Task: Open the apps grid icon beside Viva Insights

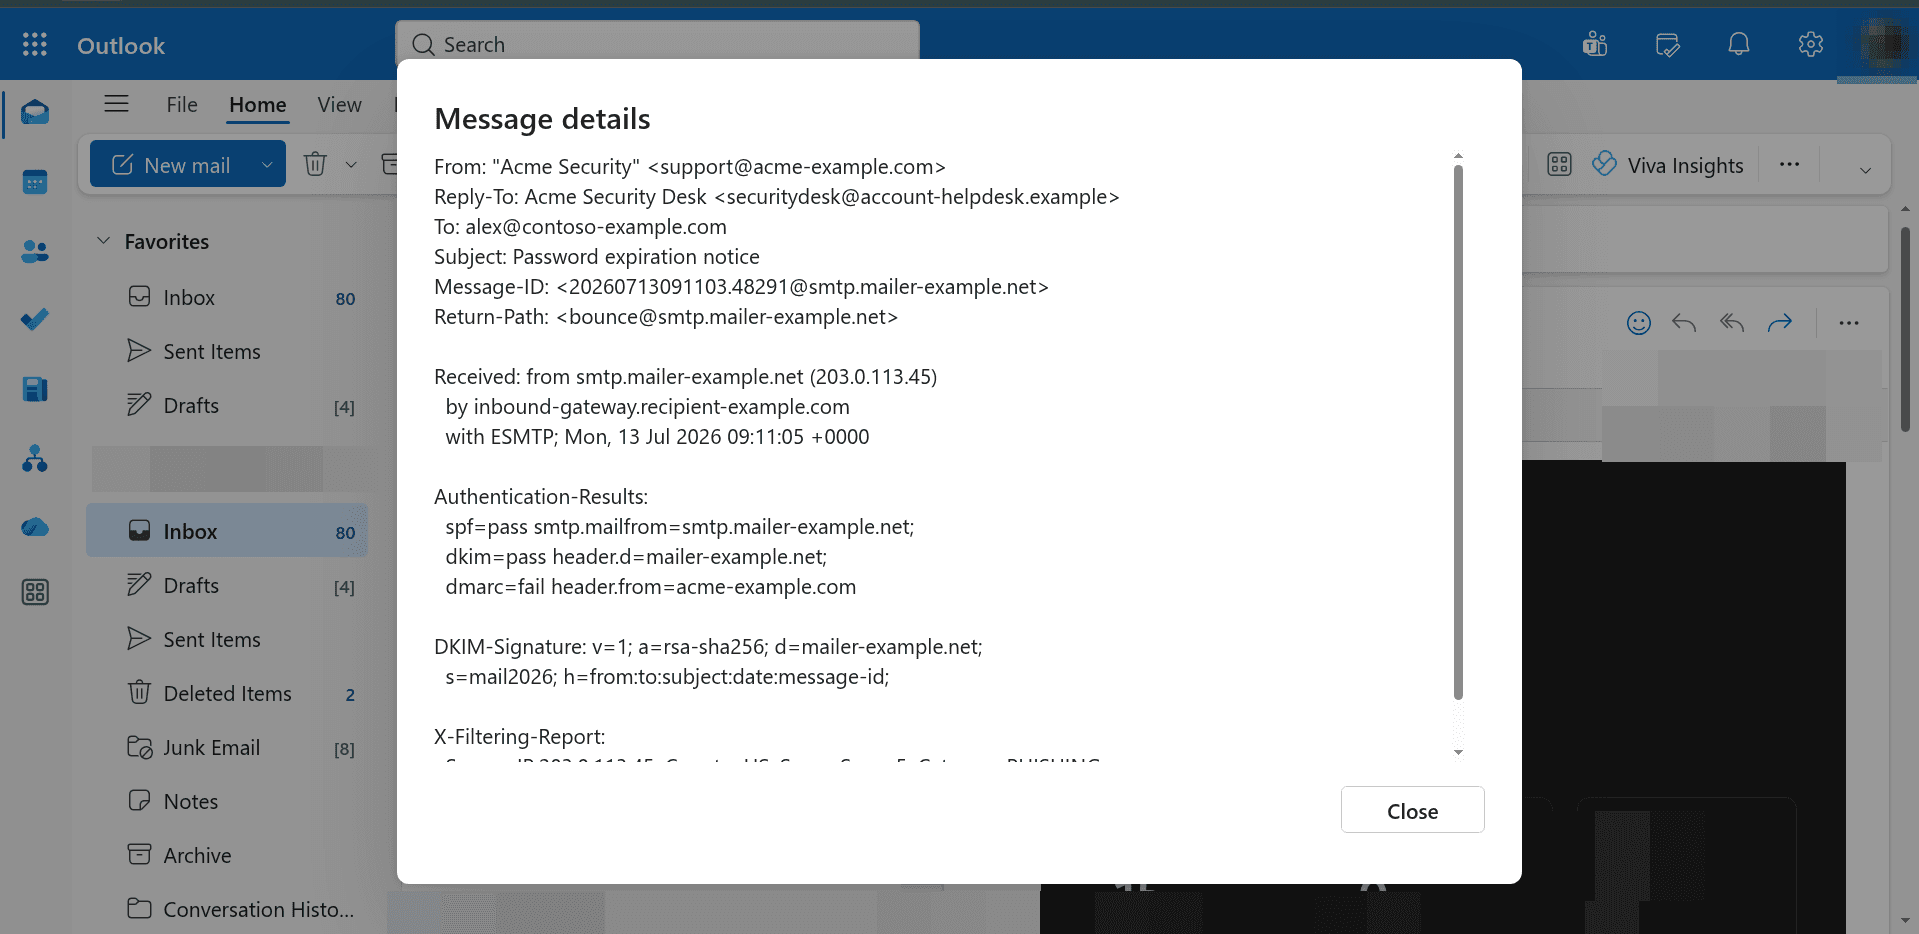Action: (1559, 165)
